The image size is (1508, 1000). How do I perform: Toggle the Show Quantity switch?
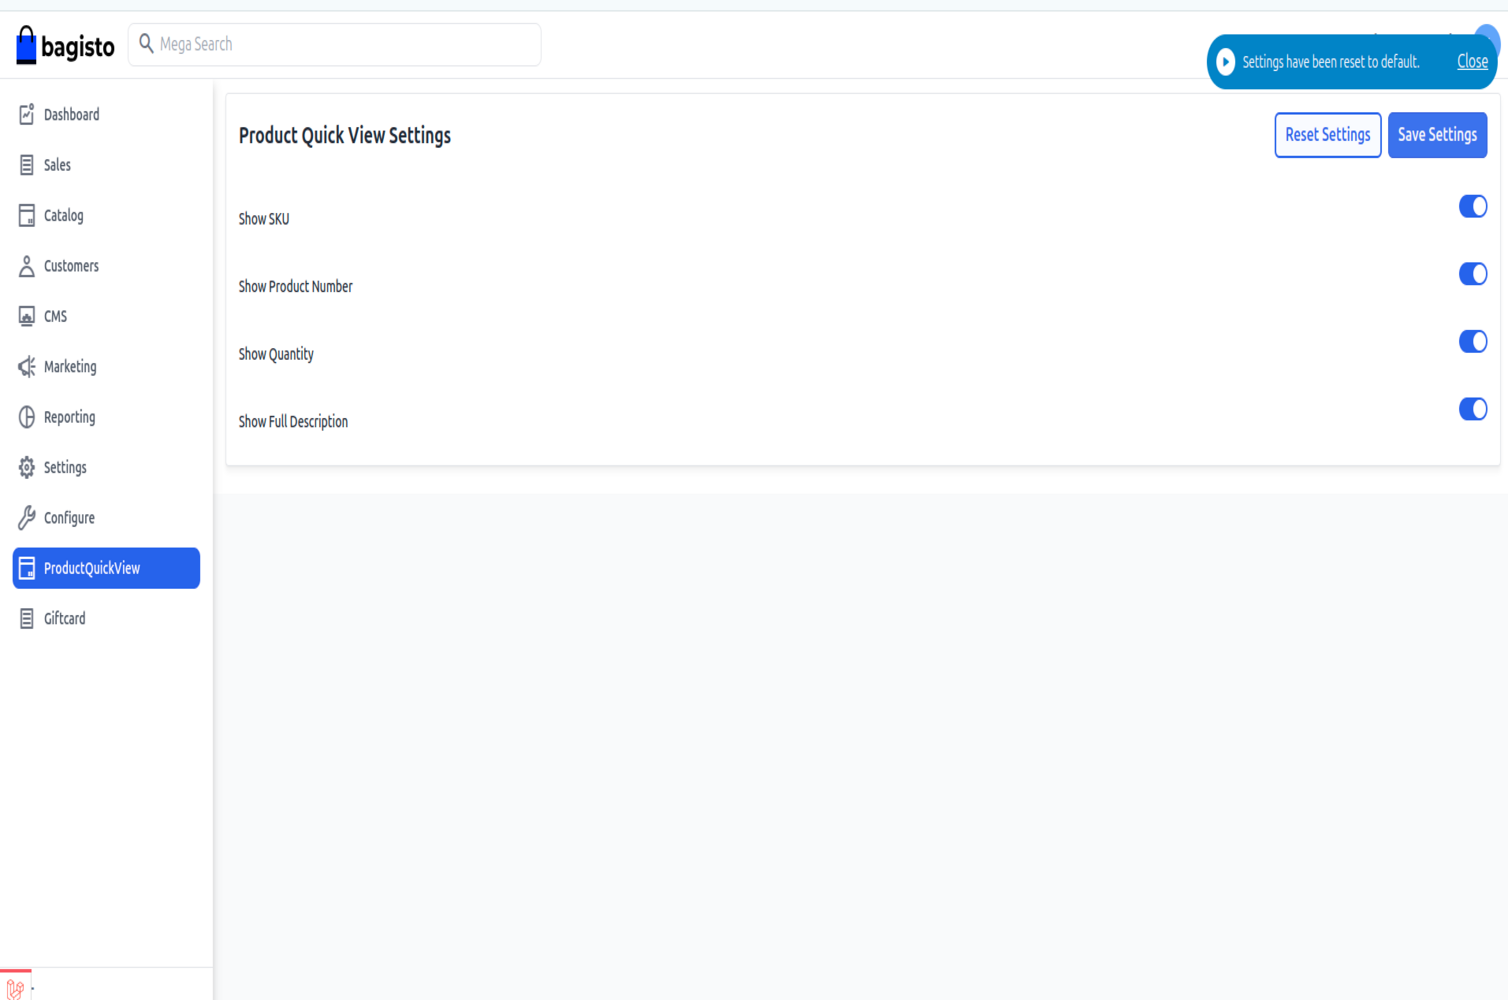[1472, 342]
